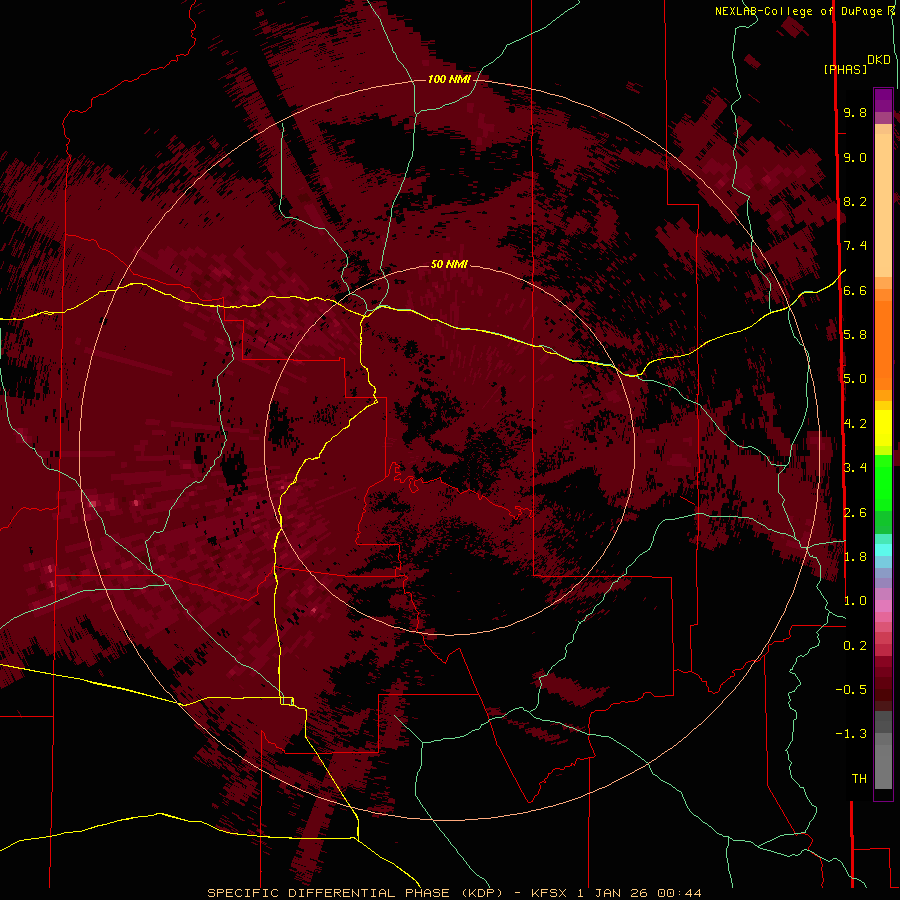Viewport: 900px width, 900px height.
Task: Click the "DKD" label above the color scale
Action: (879, 60)
